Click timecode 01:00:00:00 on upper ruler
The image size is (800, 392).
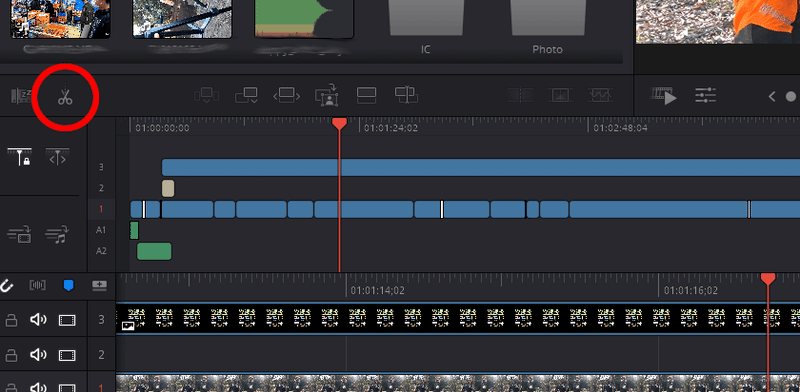point(162,128)
